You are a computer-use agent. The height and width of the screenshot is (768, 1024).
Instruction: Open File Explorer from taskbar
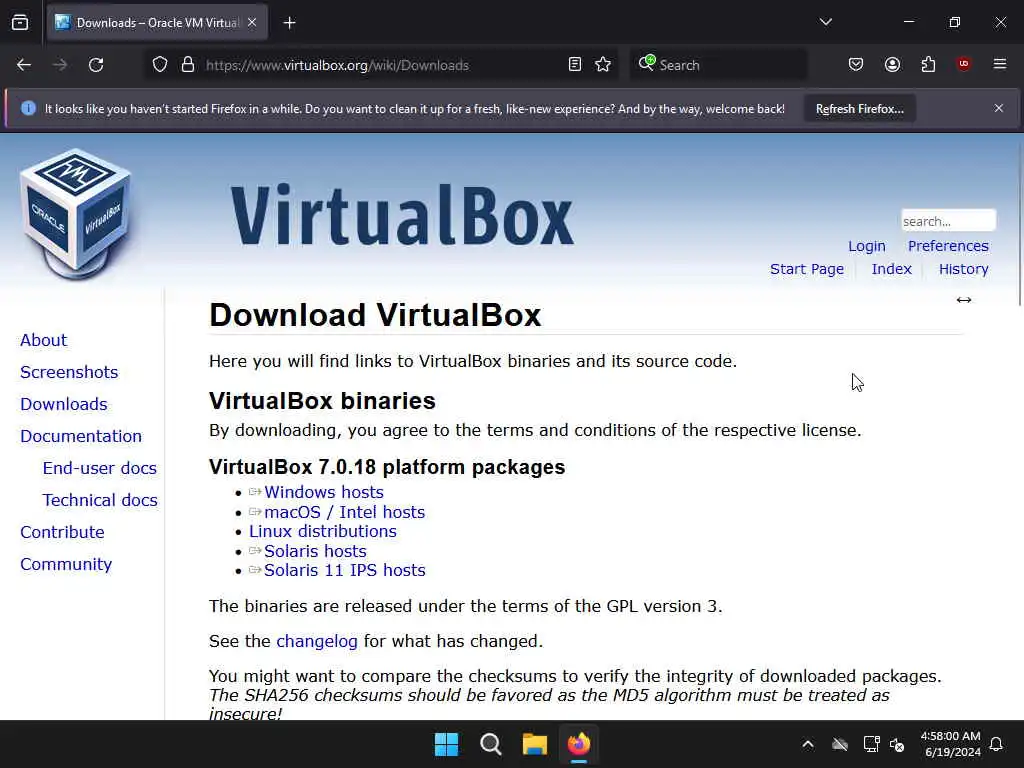tap(534, 744)
